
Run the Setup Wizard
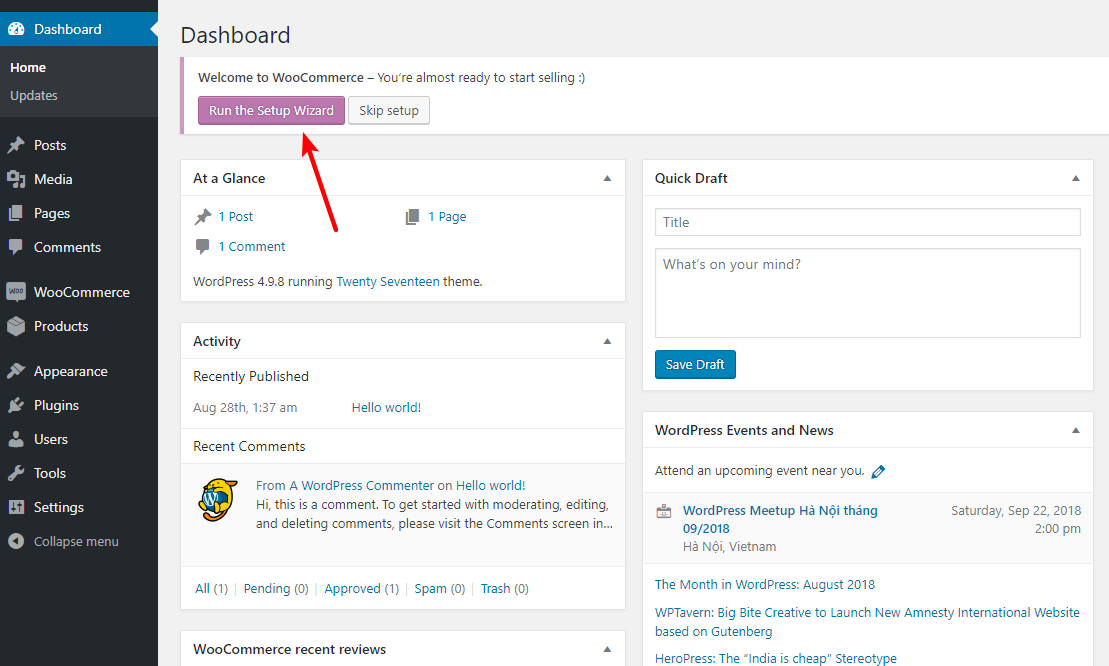click(271, 110)
